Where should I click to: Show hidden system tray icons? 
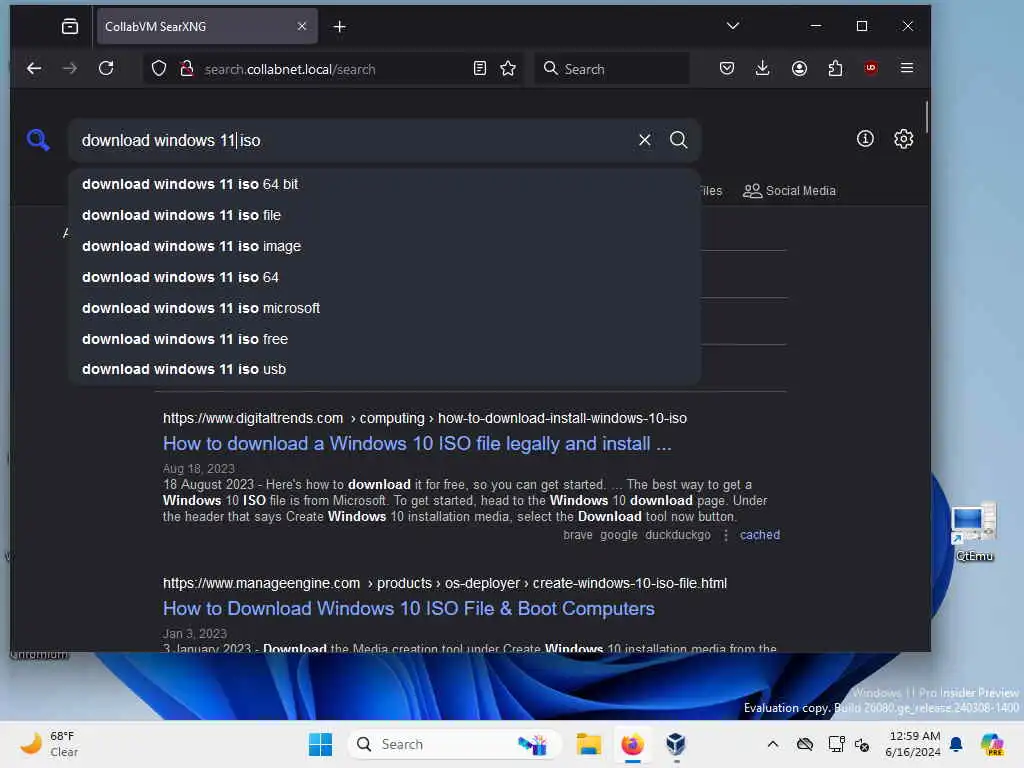tap(773, 744)
